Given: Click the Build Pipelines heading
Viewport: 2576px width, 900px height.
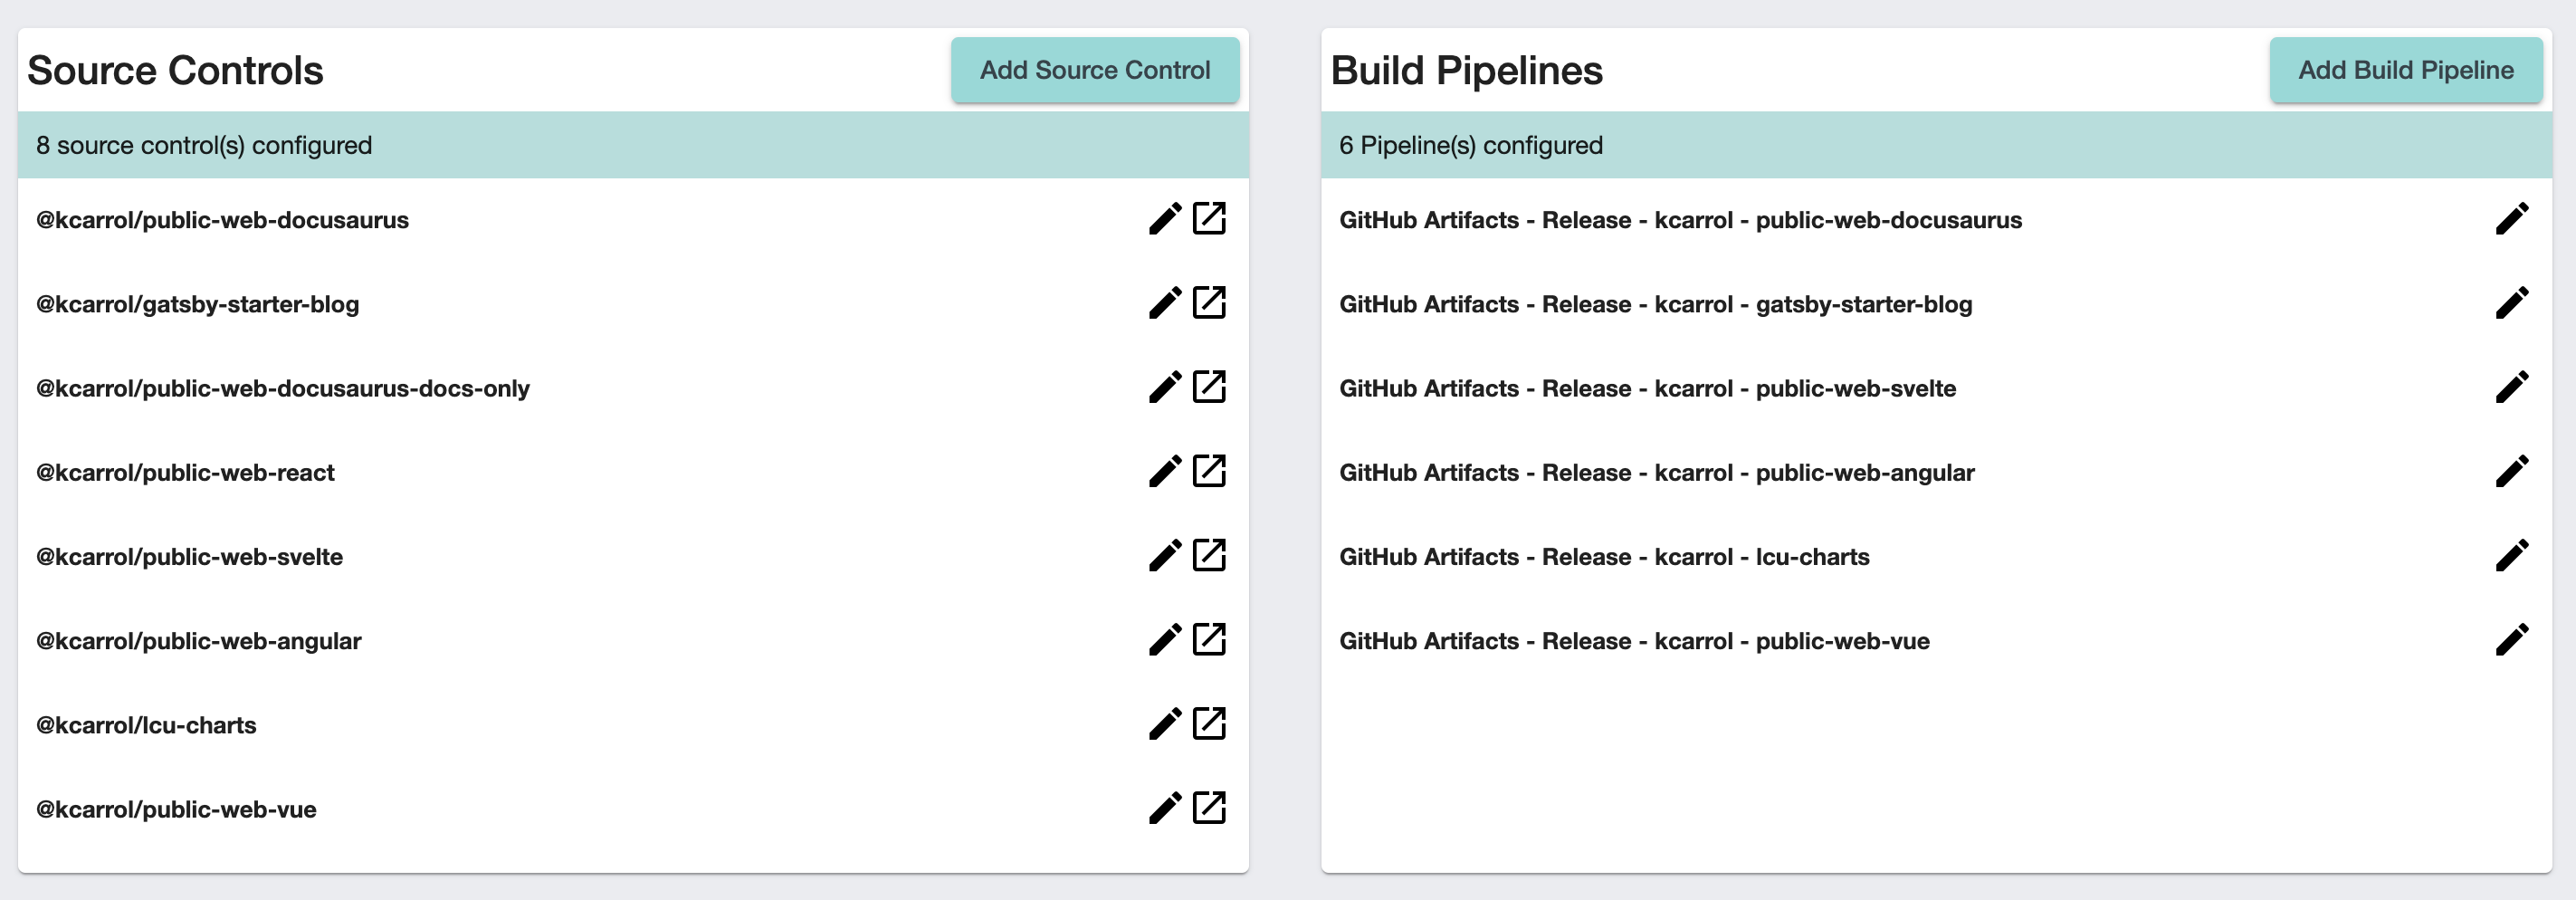Looking at the screenshot, I should pos(1467,70).
